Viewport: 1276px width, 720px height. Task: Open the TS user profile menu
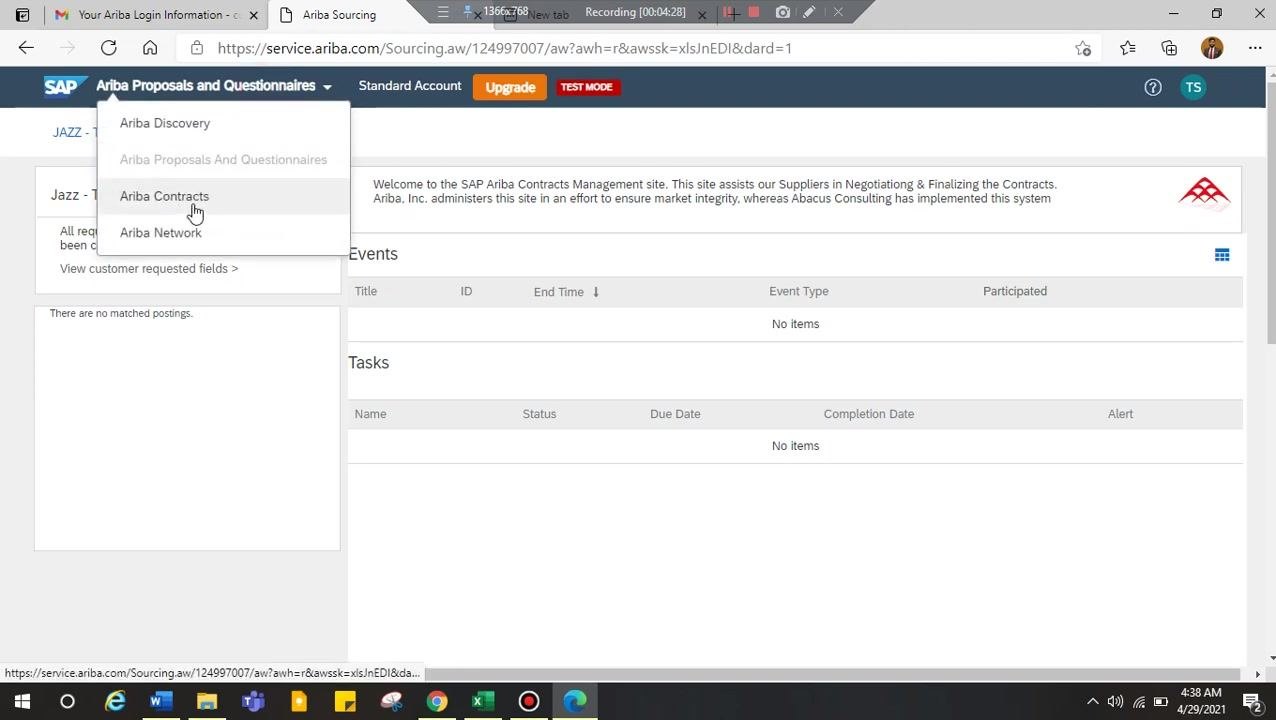point(1193,87)
